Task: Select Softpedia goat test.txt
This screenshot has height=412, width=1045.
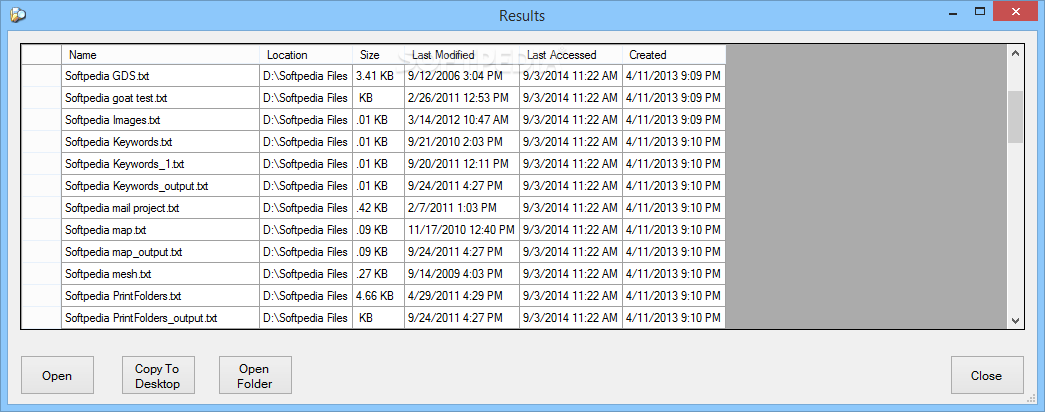Action: coord(161,98)
